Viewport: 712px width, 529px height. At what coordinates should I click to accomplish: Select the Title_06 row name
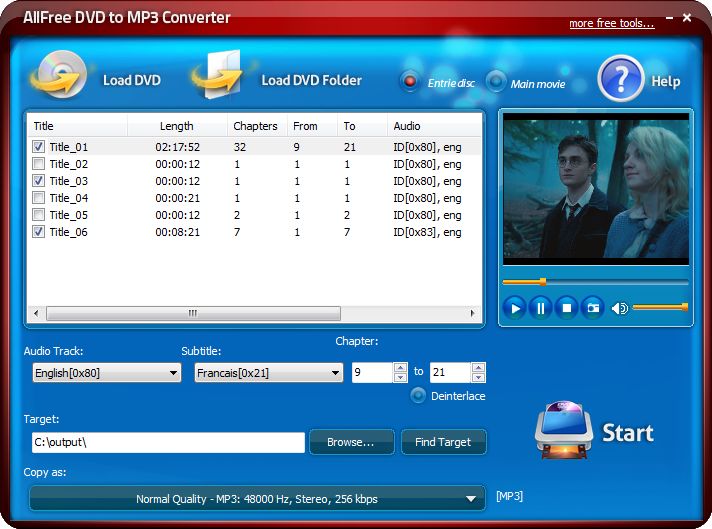click(x=69, y=232)
